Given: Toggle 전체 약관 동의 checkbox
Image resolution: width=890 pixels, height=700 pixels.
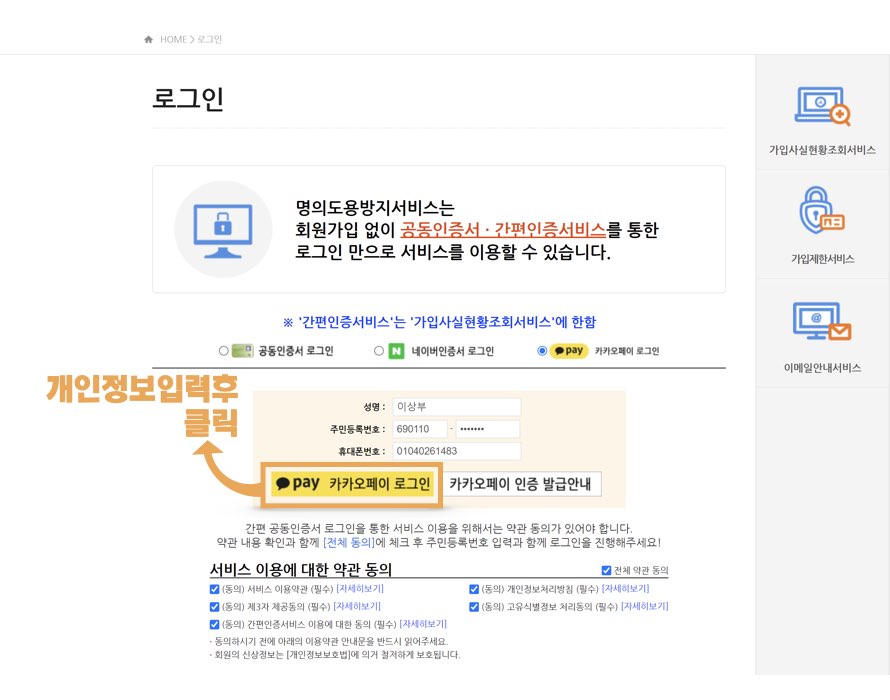Looking at the screenshot, I should (x=606, y=570).
